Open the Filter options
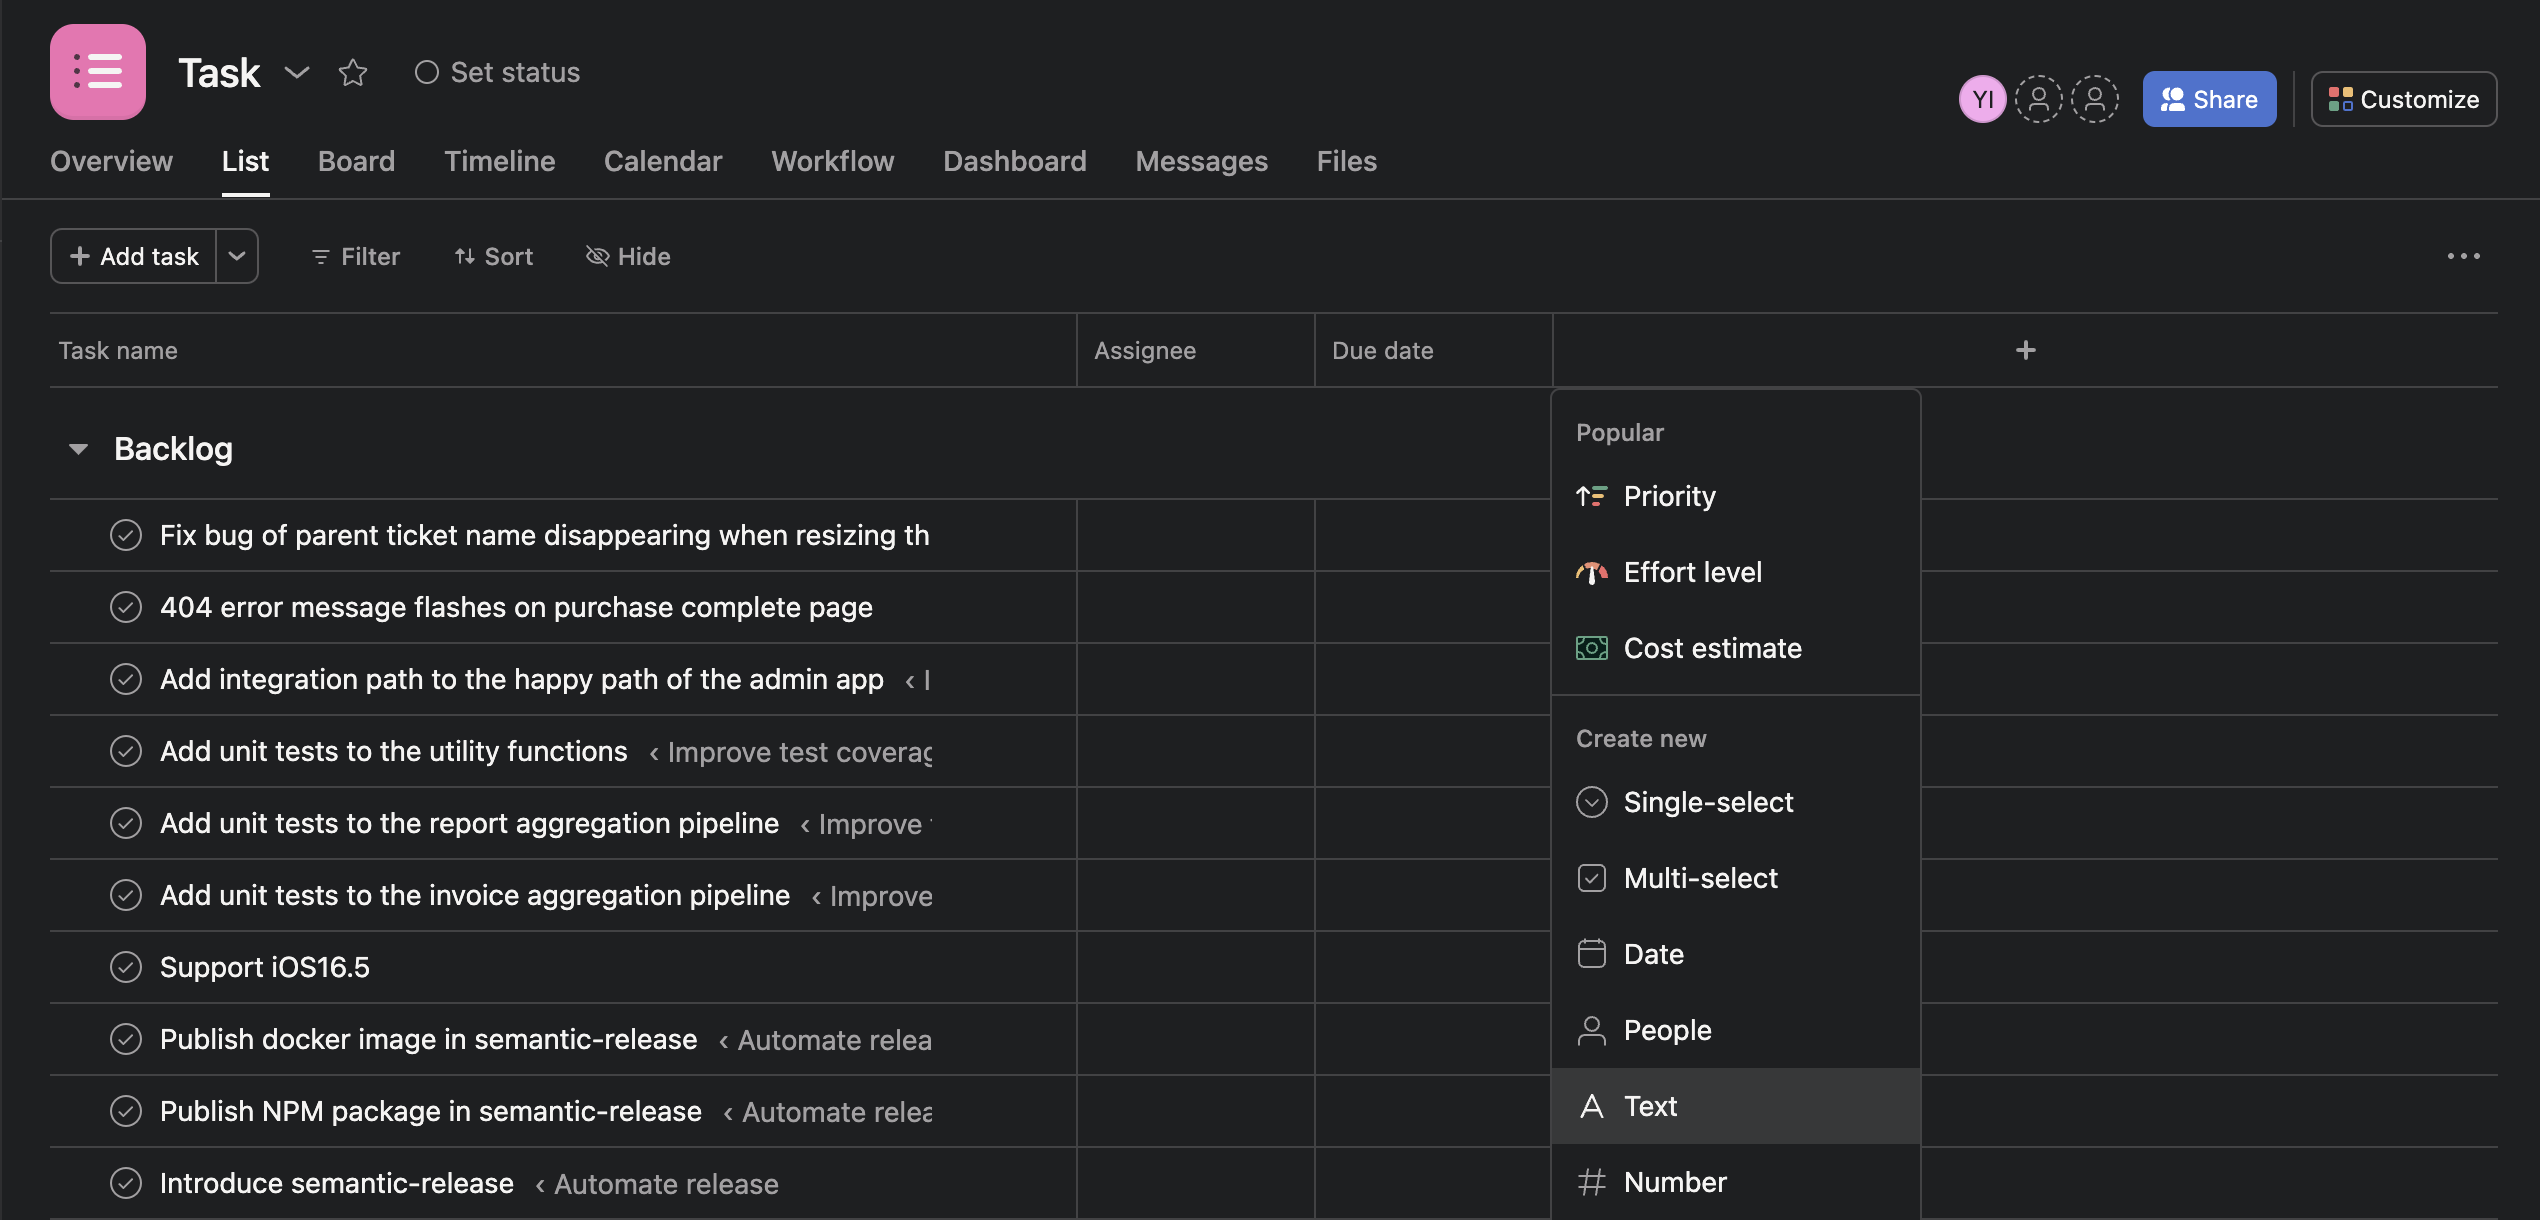This screenshot has width=2540, height=1220. coord(354,256)
